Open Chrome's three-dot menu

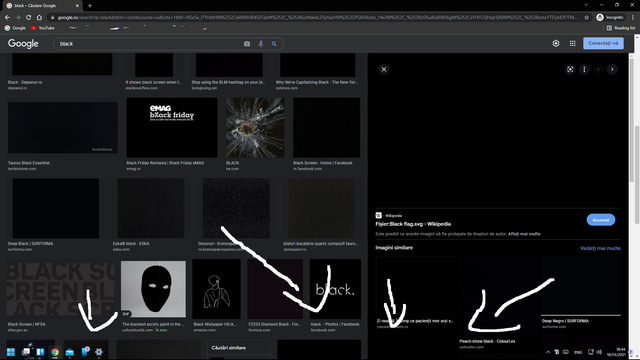[x=633, y=18]
